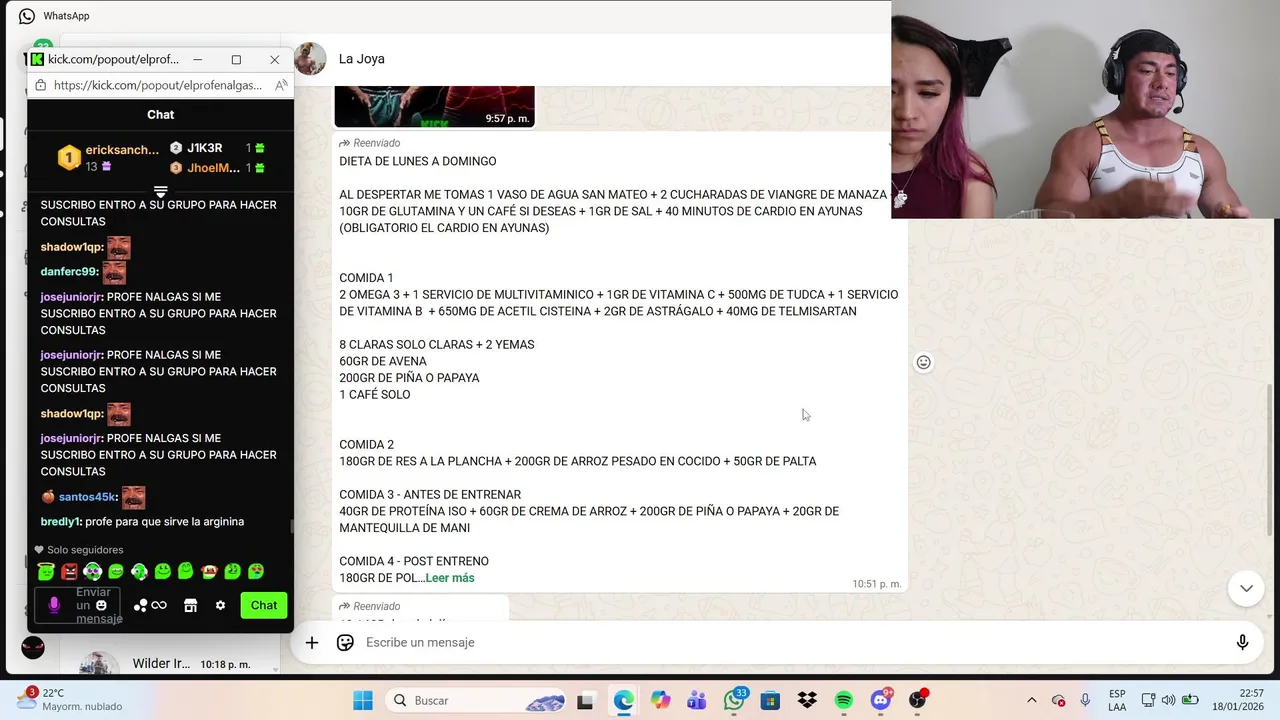Screen dimensions: 1280x720
Task: Click the purple microphone icon in Kick chat
Action: click(54, 605)
